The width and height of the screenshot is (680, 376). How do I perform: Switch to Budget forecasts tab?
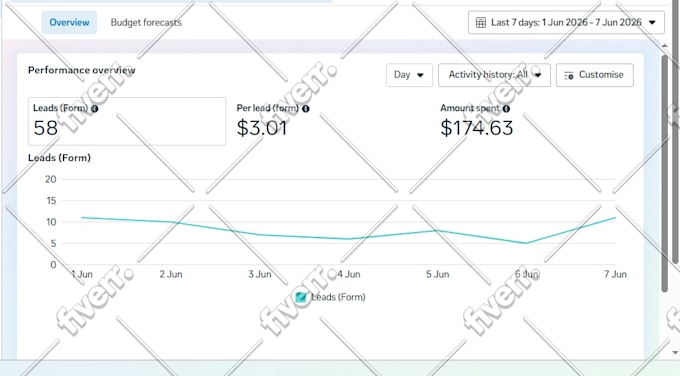[x=146, y=23]
